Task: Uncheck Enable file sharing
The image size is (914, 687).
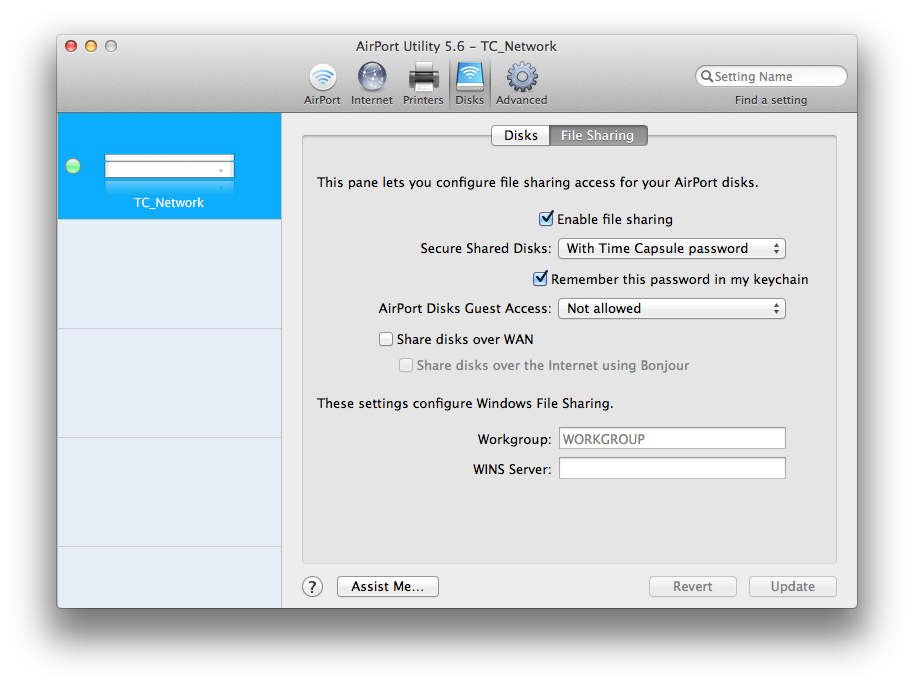Action: [546, 219]
